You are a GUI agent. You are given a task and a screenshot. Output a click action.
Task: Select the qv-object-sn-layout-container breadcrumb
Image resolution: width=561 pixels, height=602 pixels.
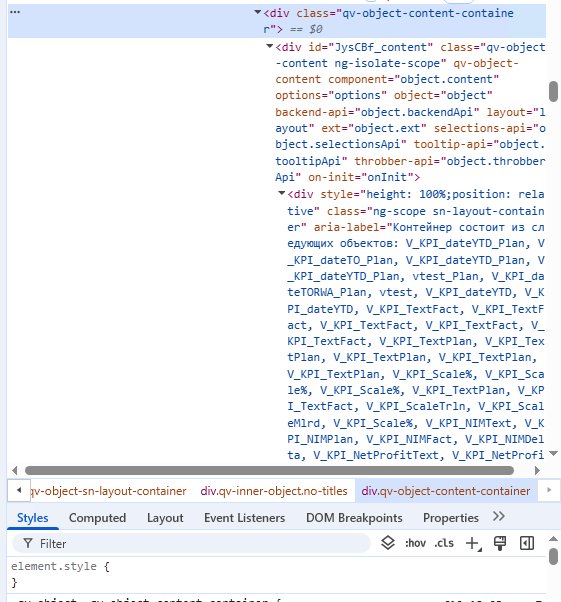tap(109, 491)
